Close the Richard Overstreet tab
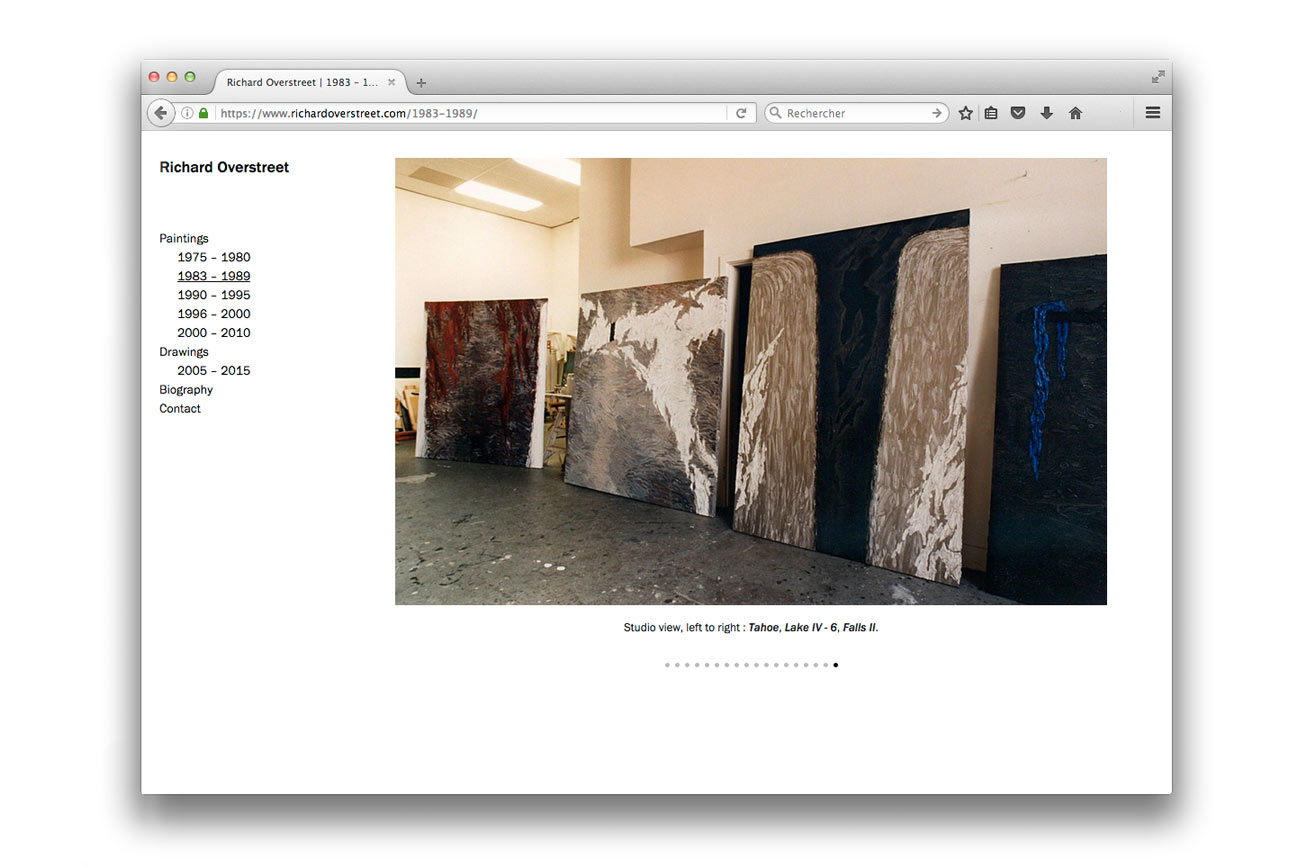 (392, 82)
